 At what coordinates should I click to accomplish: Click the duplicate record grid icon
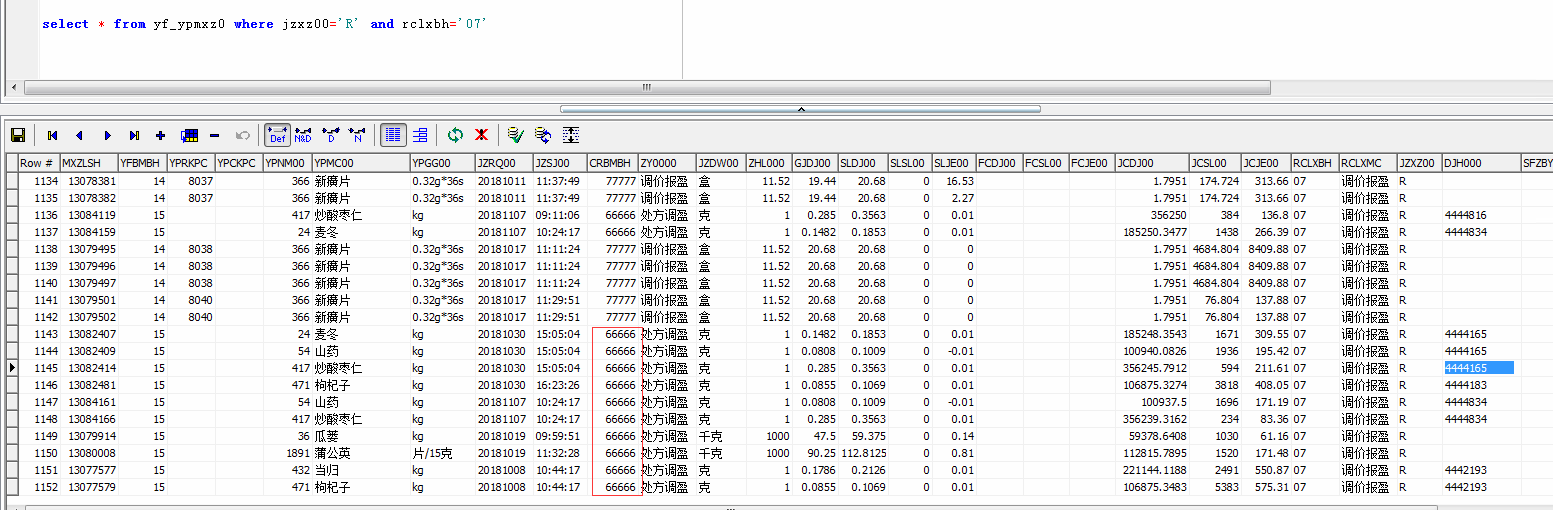click(188, 135)
